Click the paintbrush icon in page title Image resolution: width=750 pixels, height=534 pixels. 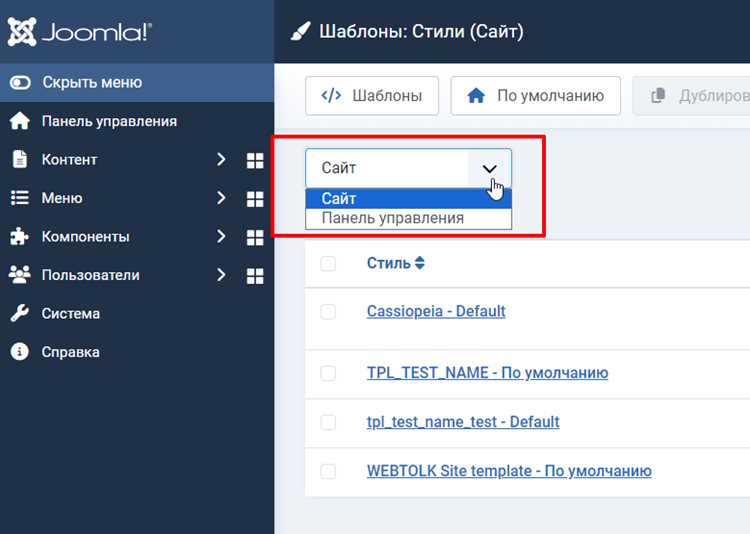pyautogui.click(x=301, y=32)
